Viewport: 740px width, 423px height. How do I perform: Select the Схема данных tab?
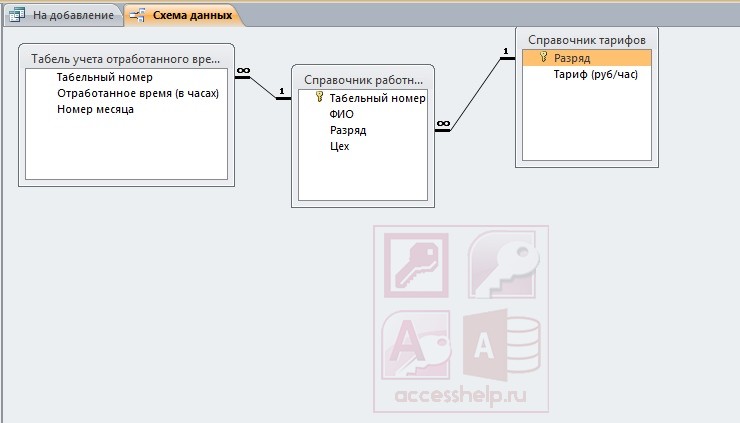(184, 15)
